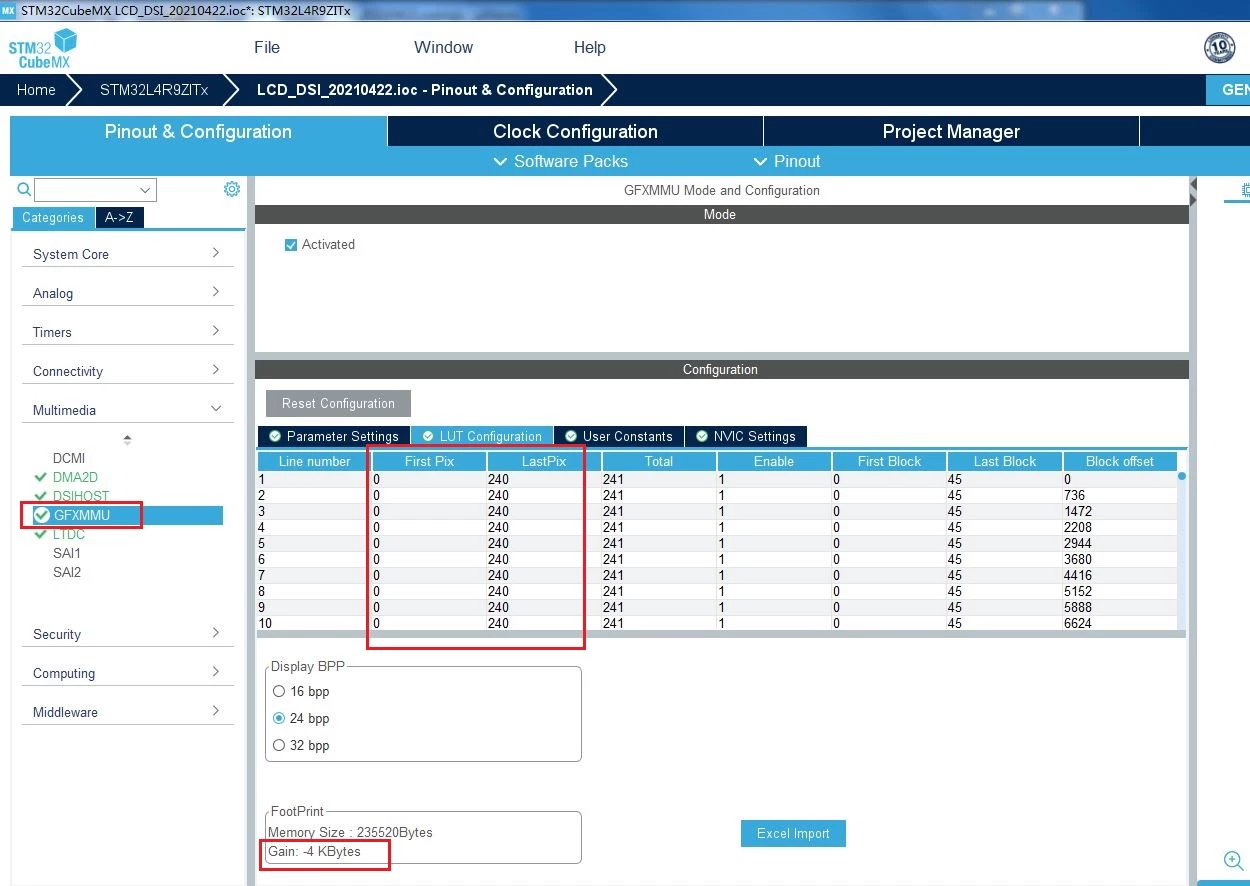Click Reset Configuration button
The image size is (1250, 886).
pos(338,403)
